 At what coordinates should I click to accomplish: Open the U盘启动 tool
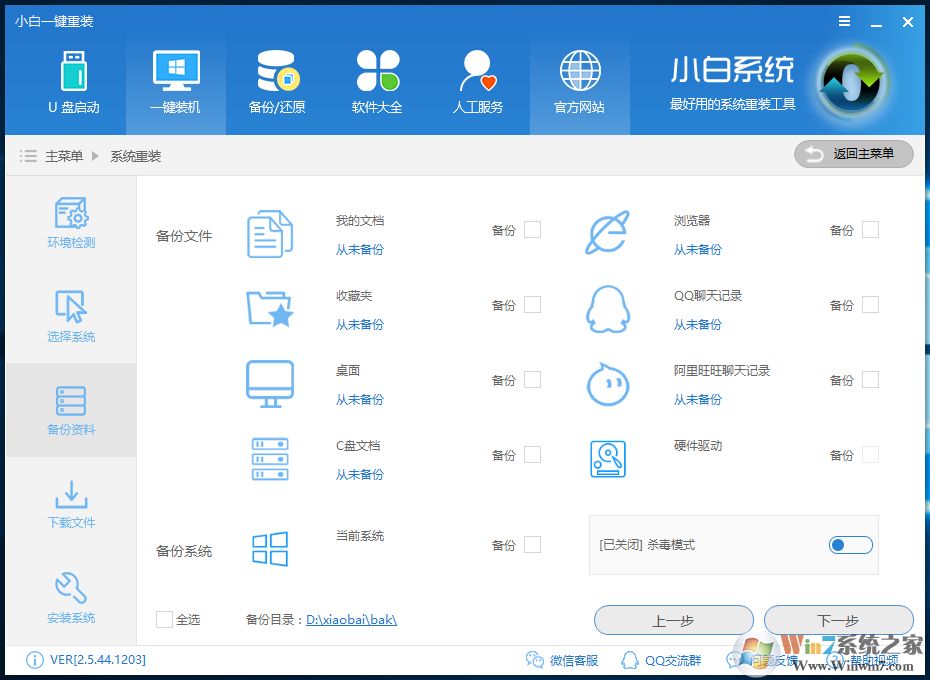tap(74, 82)
